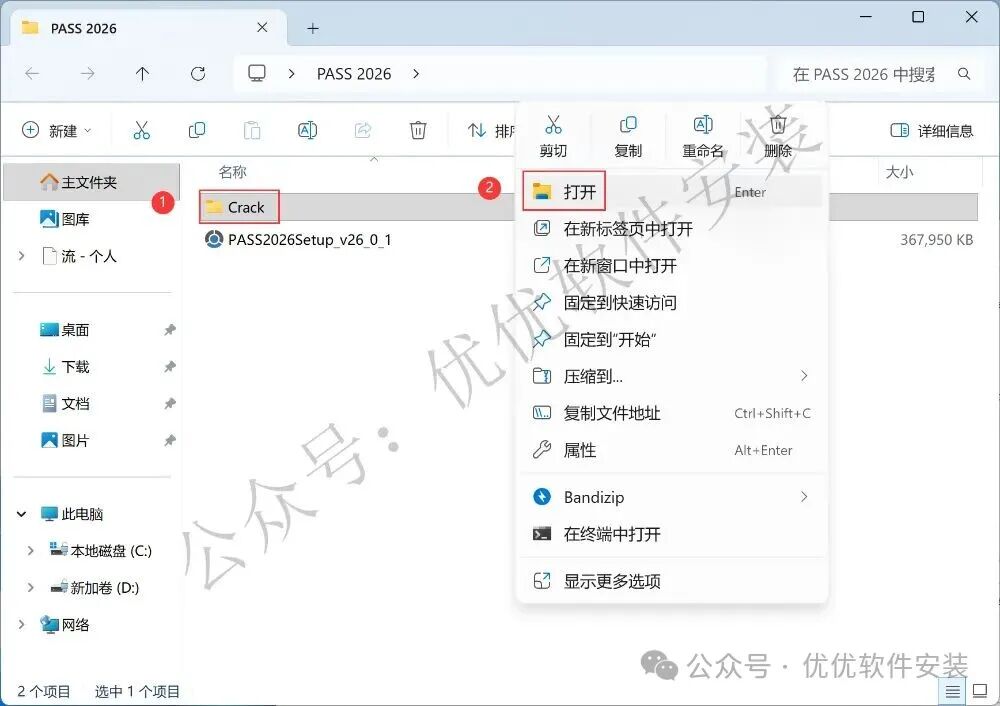The width and height of the screenshot is (1000, 706).
Task: Click the This PC monitor breadcrumb icon
Action: 257,74
